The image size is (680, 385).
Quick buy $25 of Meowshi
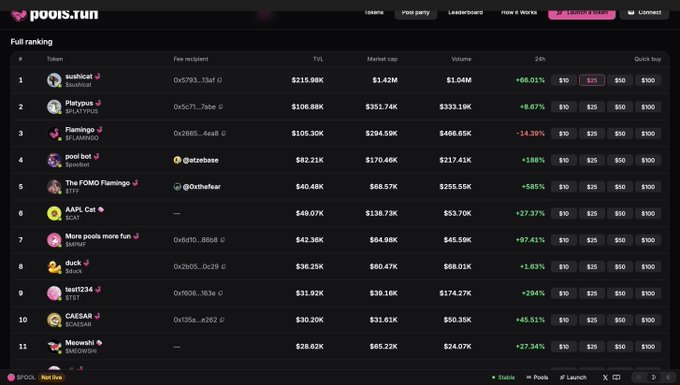coord(592,347)
